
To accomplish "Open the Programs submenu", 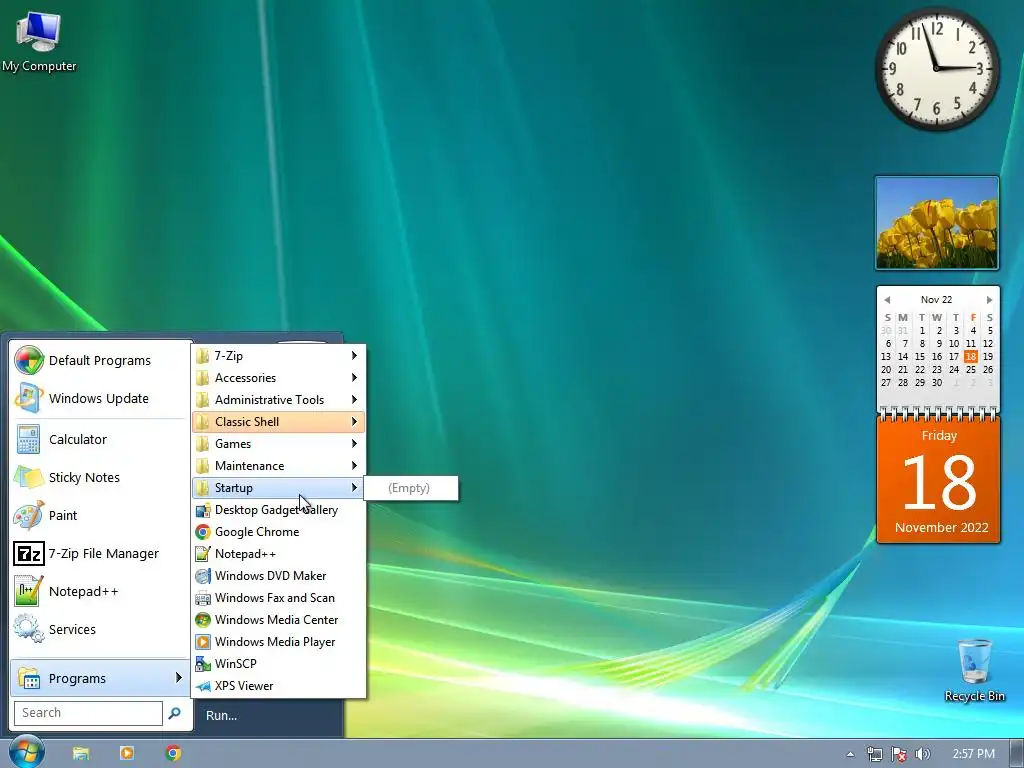I will [x=99, y=678].
